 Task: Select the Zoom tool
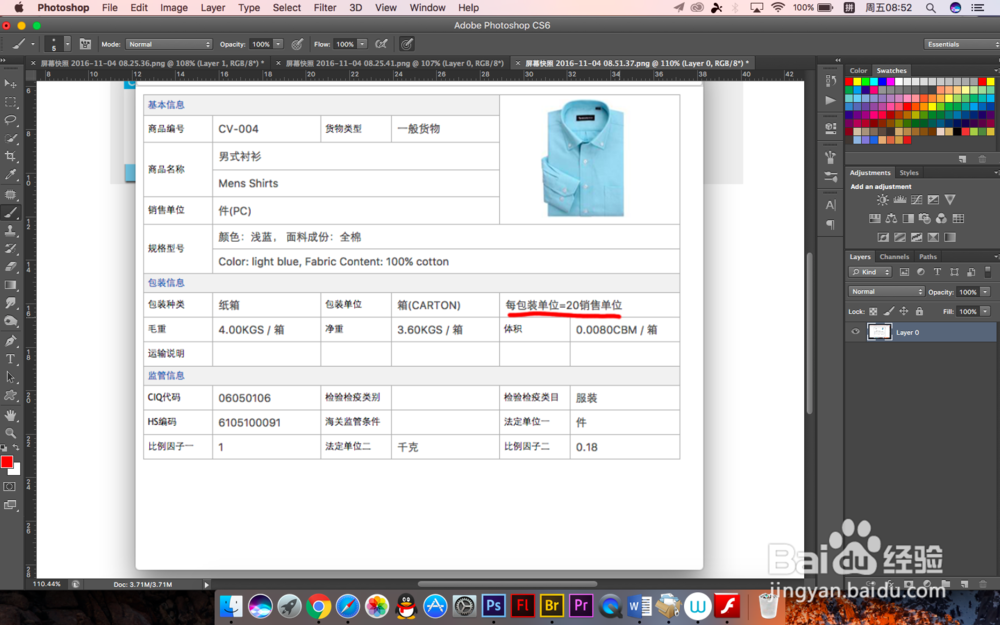[10, 433]
